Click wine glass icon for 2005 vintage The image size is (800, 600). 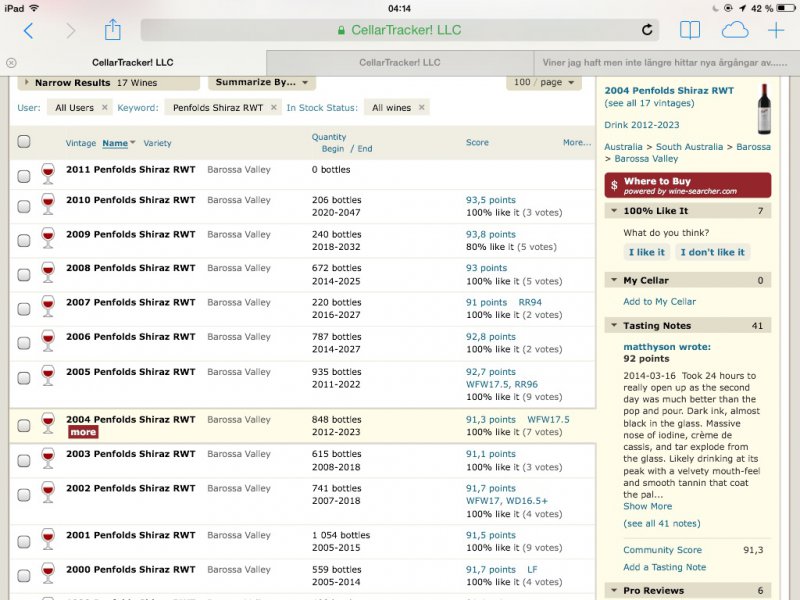point(48,376)
